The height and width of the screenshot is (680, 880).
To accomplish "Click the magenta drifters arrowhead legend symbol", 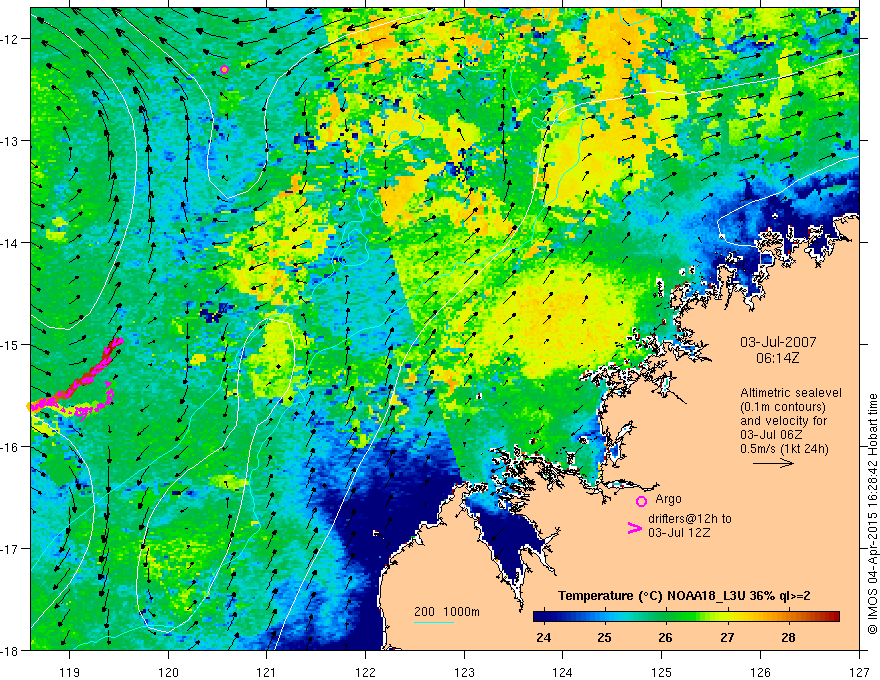I will (635, 528).
